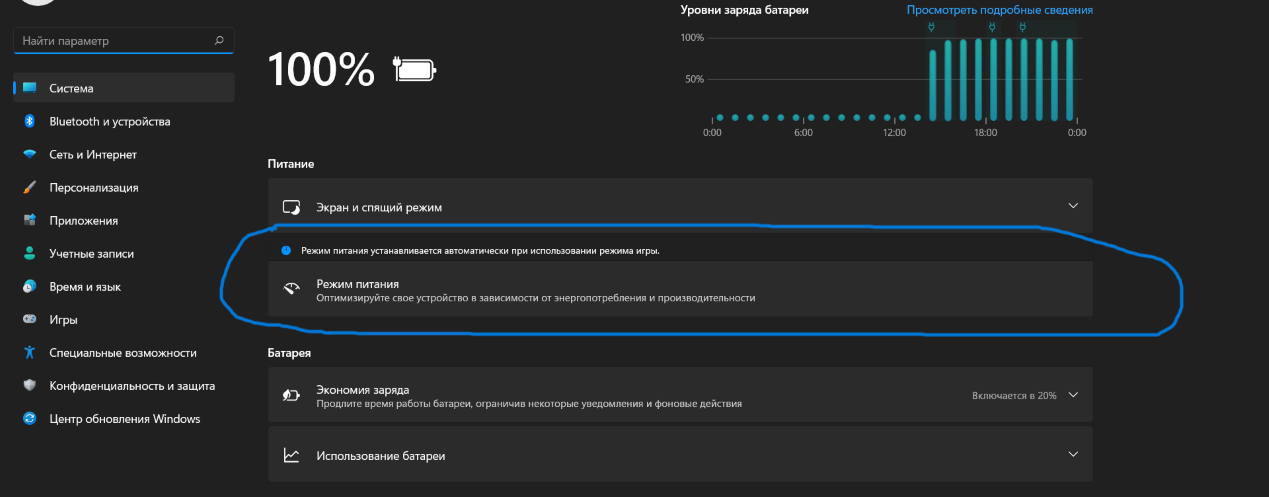Click the search magnifier icon
Screen dimensions: 1269x497
(x=219, y=41)
